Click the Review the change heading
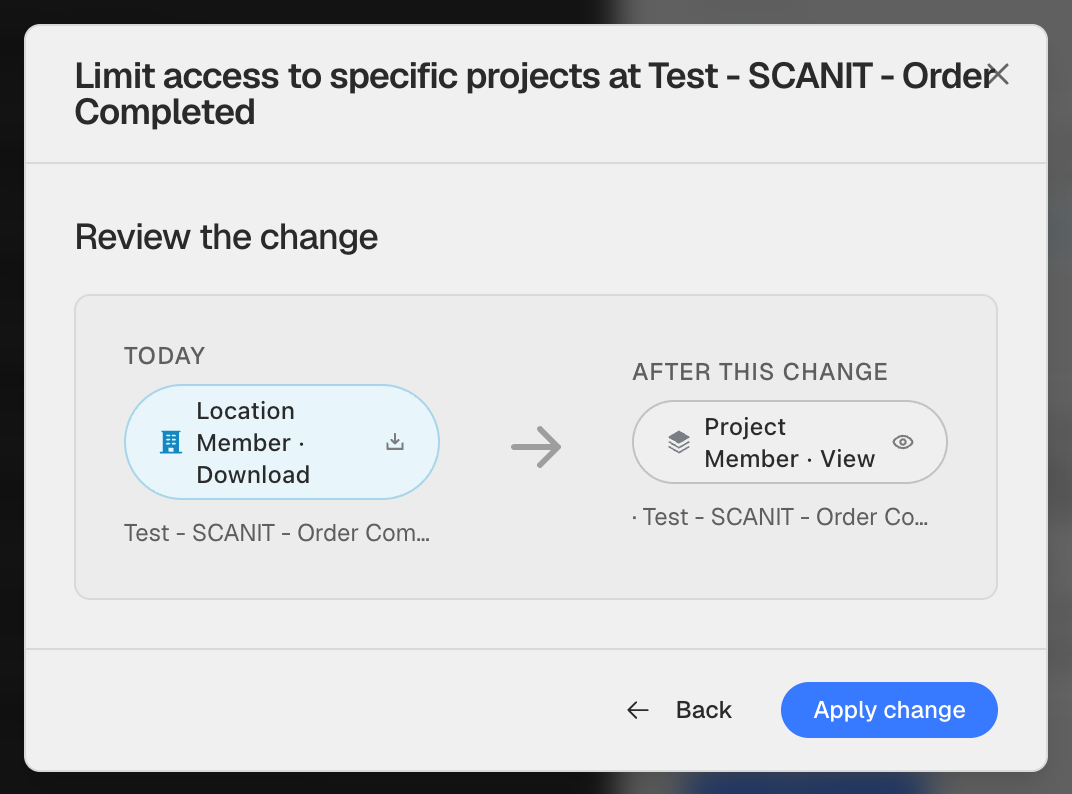The width and height of the screenshot is (1072, 794). (226, 237)
